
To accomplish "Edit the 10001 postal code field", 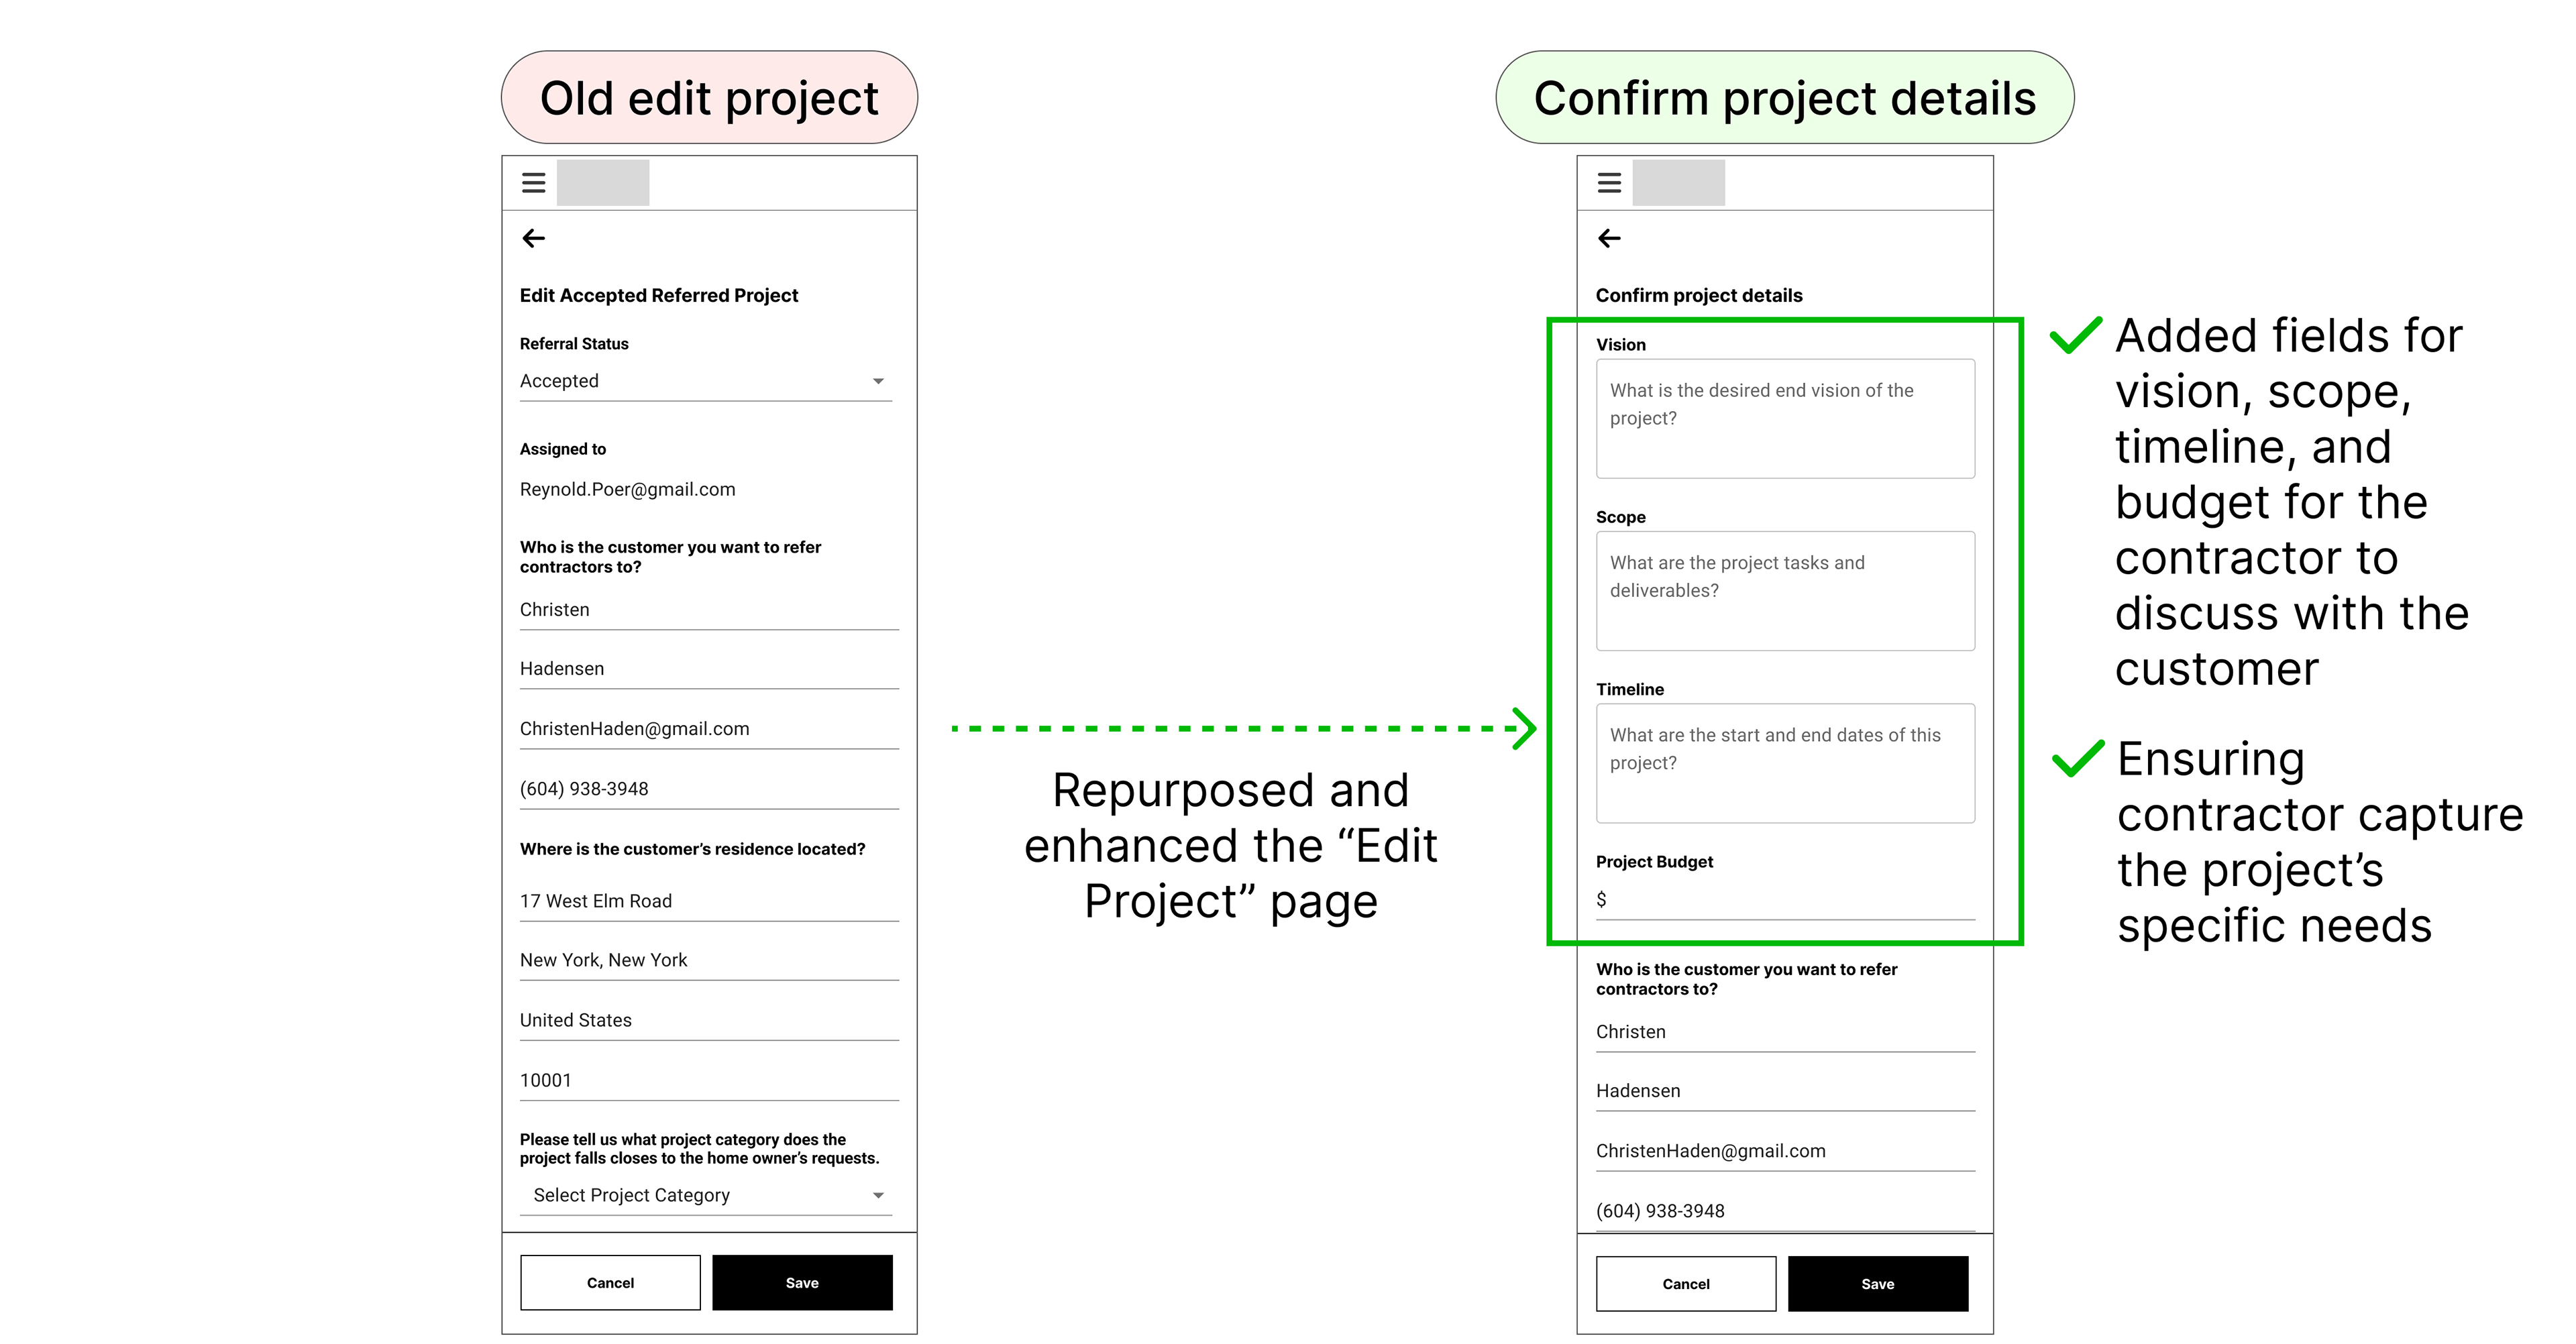I will tap(708, 1080).
